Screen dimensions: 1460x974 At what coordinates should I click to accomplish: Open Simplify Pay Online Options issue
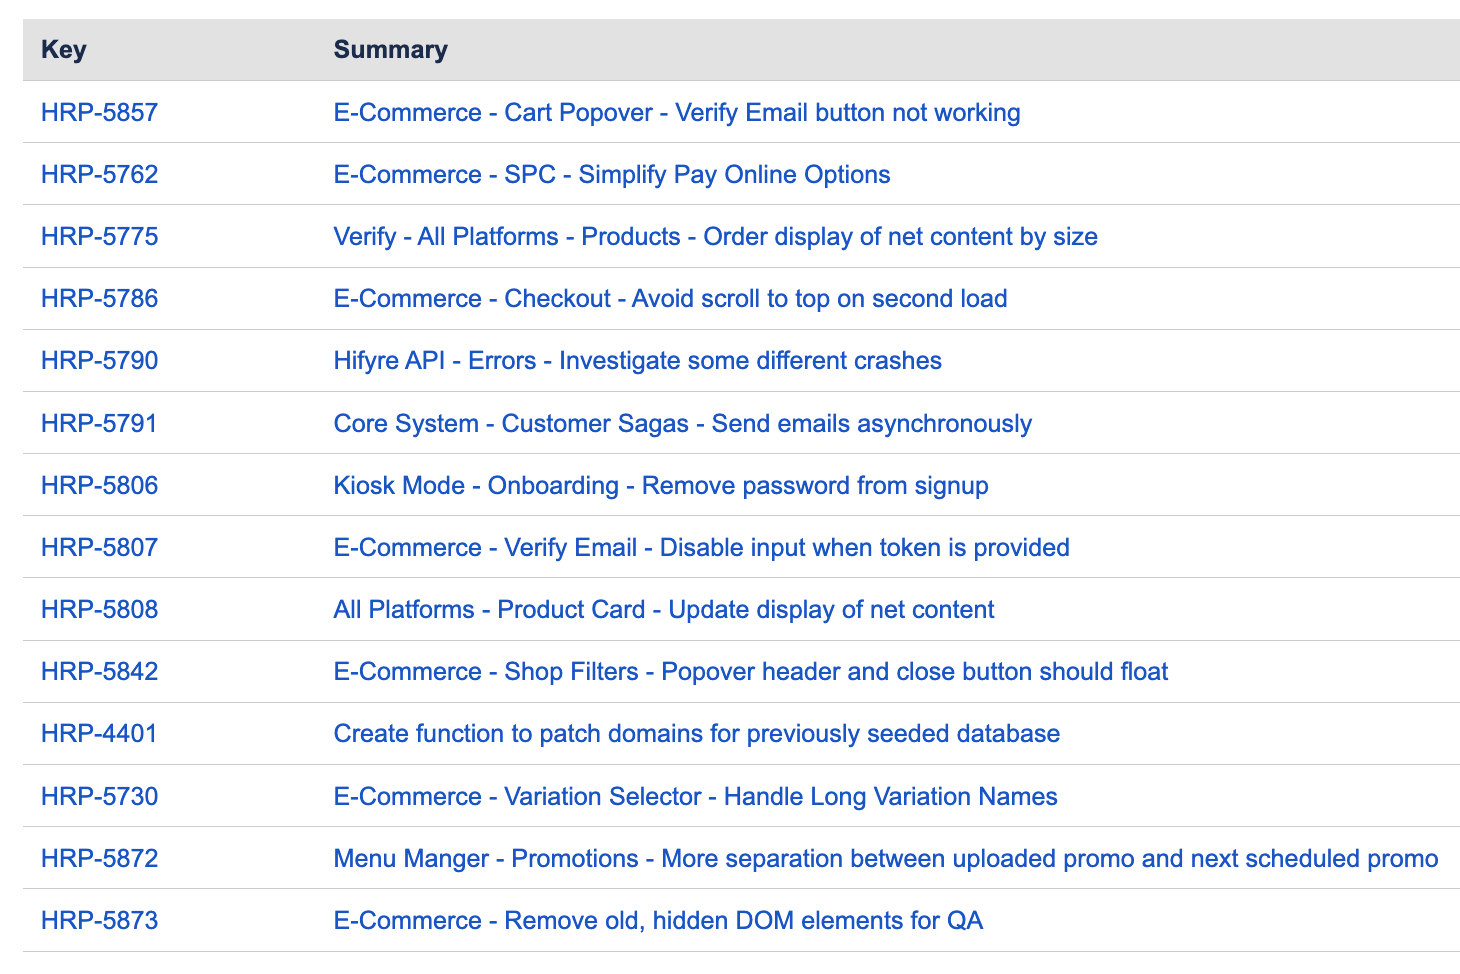(x=611, y=174)
